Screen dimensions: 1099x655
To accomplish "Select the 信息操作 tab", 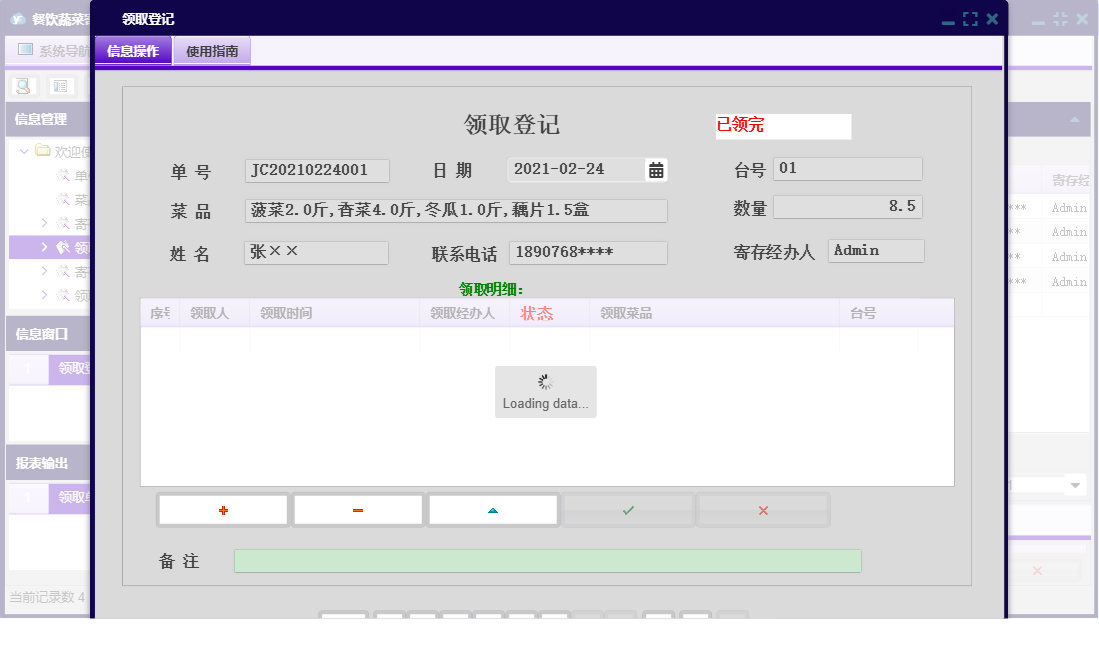I will (132, 50).
